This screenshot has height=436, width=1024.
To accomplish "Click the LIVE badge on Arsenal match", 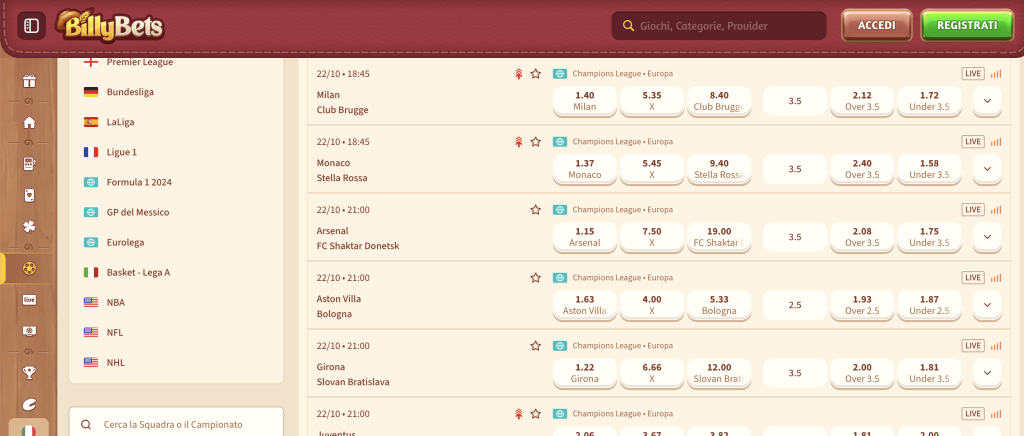I will (x=973, y=210).
